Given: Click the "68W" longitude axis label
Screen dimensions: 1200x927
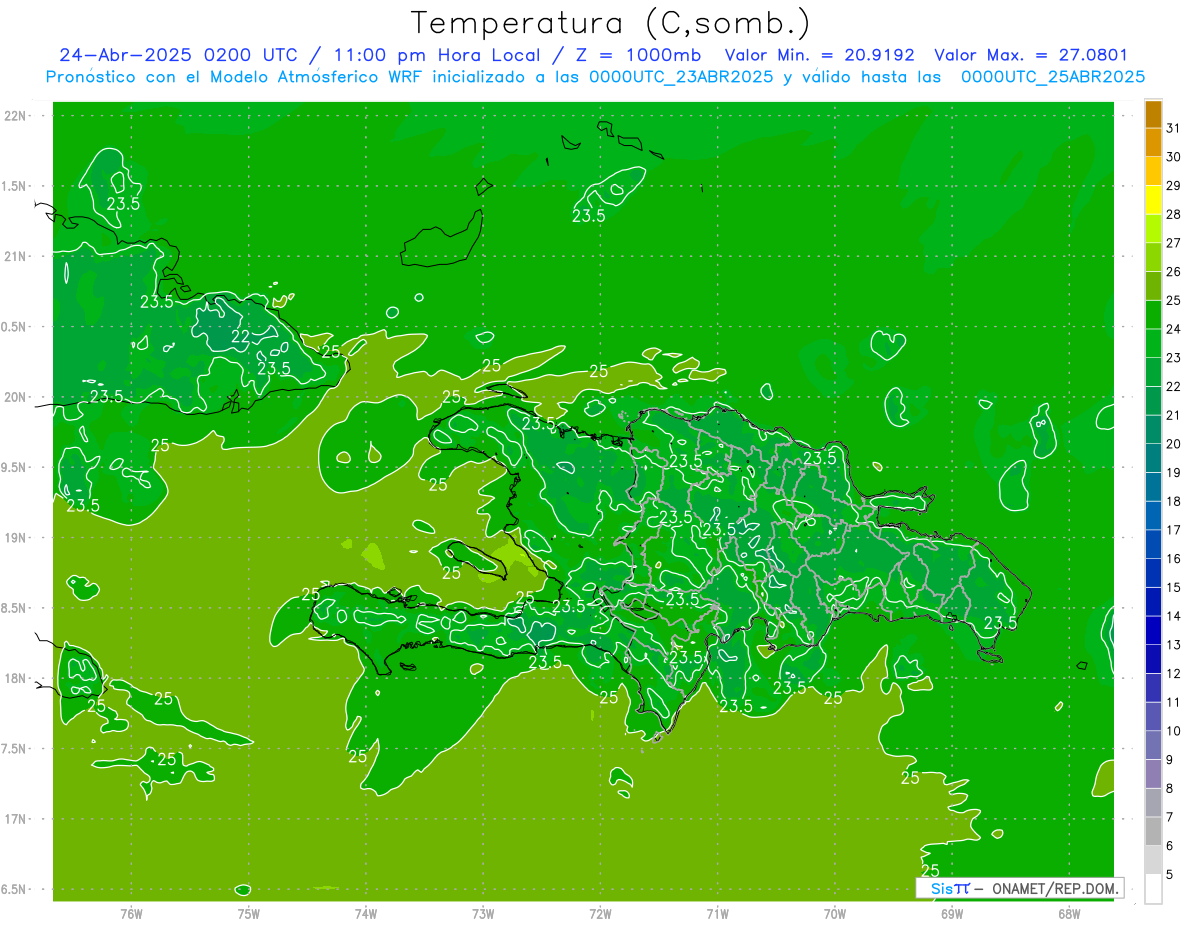Looking at the screenshot, I should (x=1069, y=914).
